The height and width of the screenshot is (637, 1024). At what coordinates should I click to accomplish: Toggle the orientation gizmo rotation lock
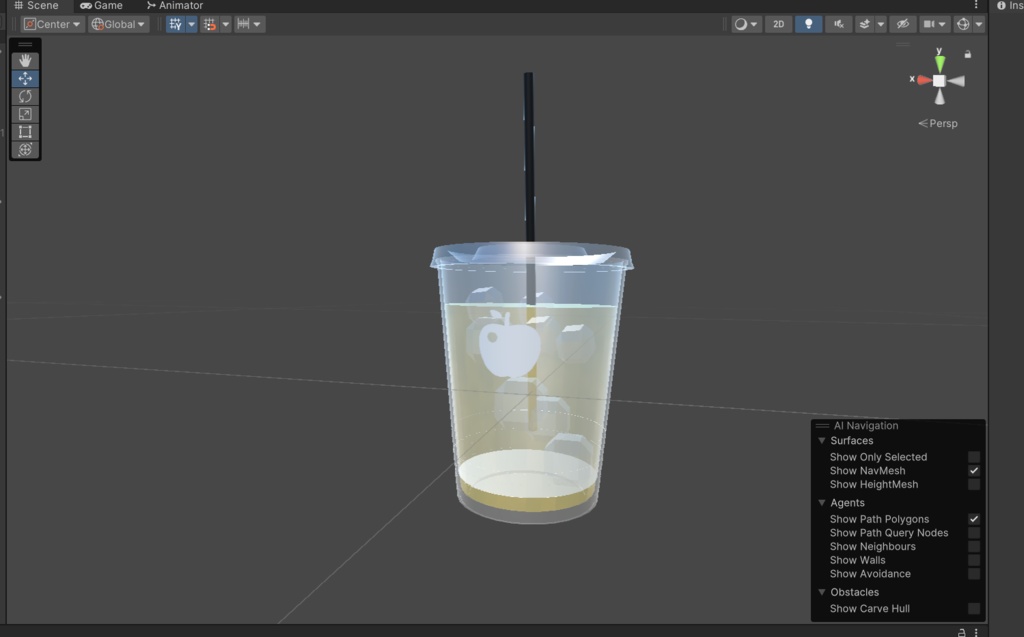pos(968,54)
